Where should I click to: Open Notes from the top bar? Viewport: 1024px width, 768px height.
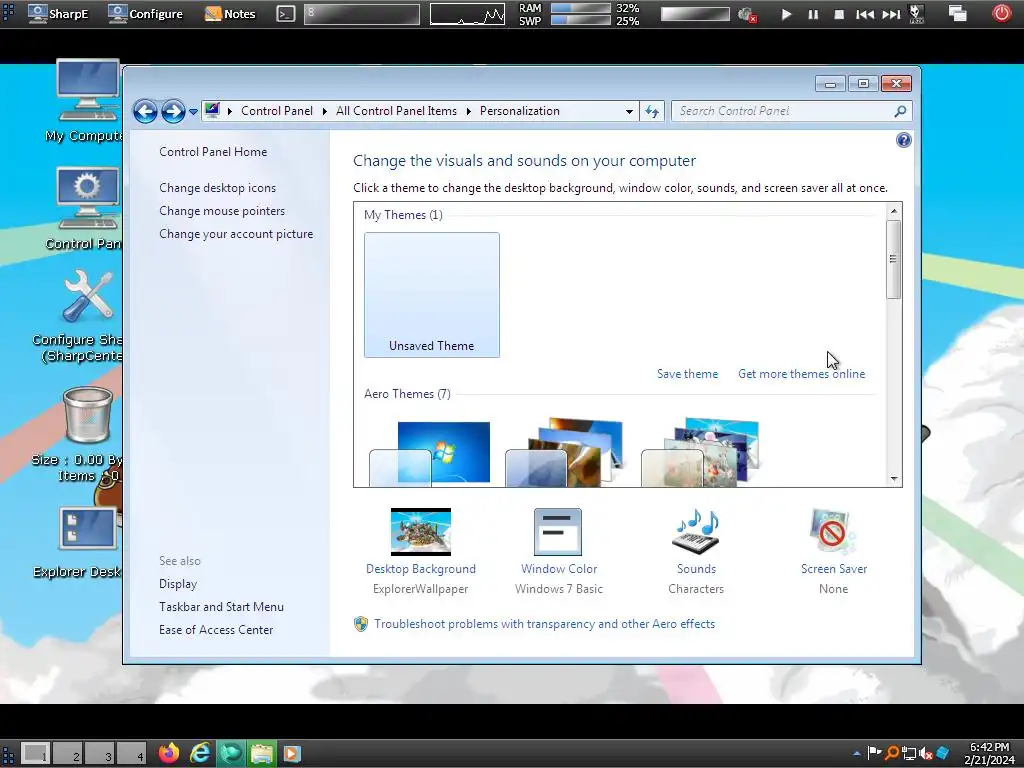coord(231,13)
